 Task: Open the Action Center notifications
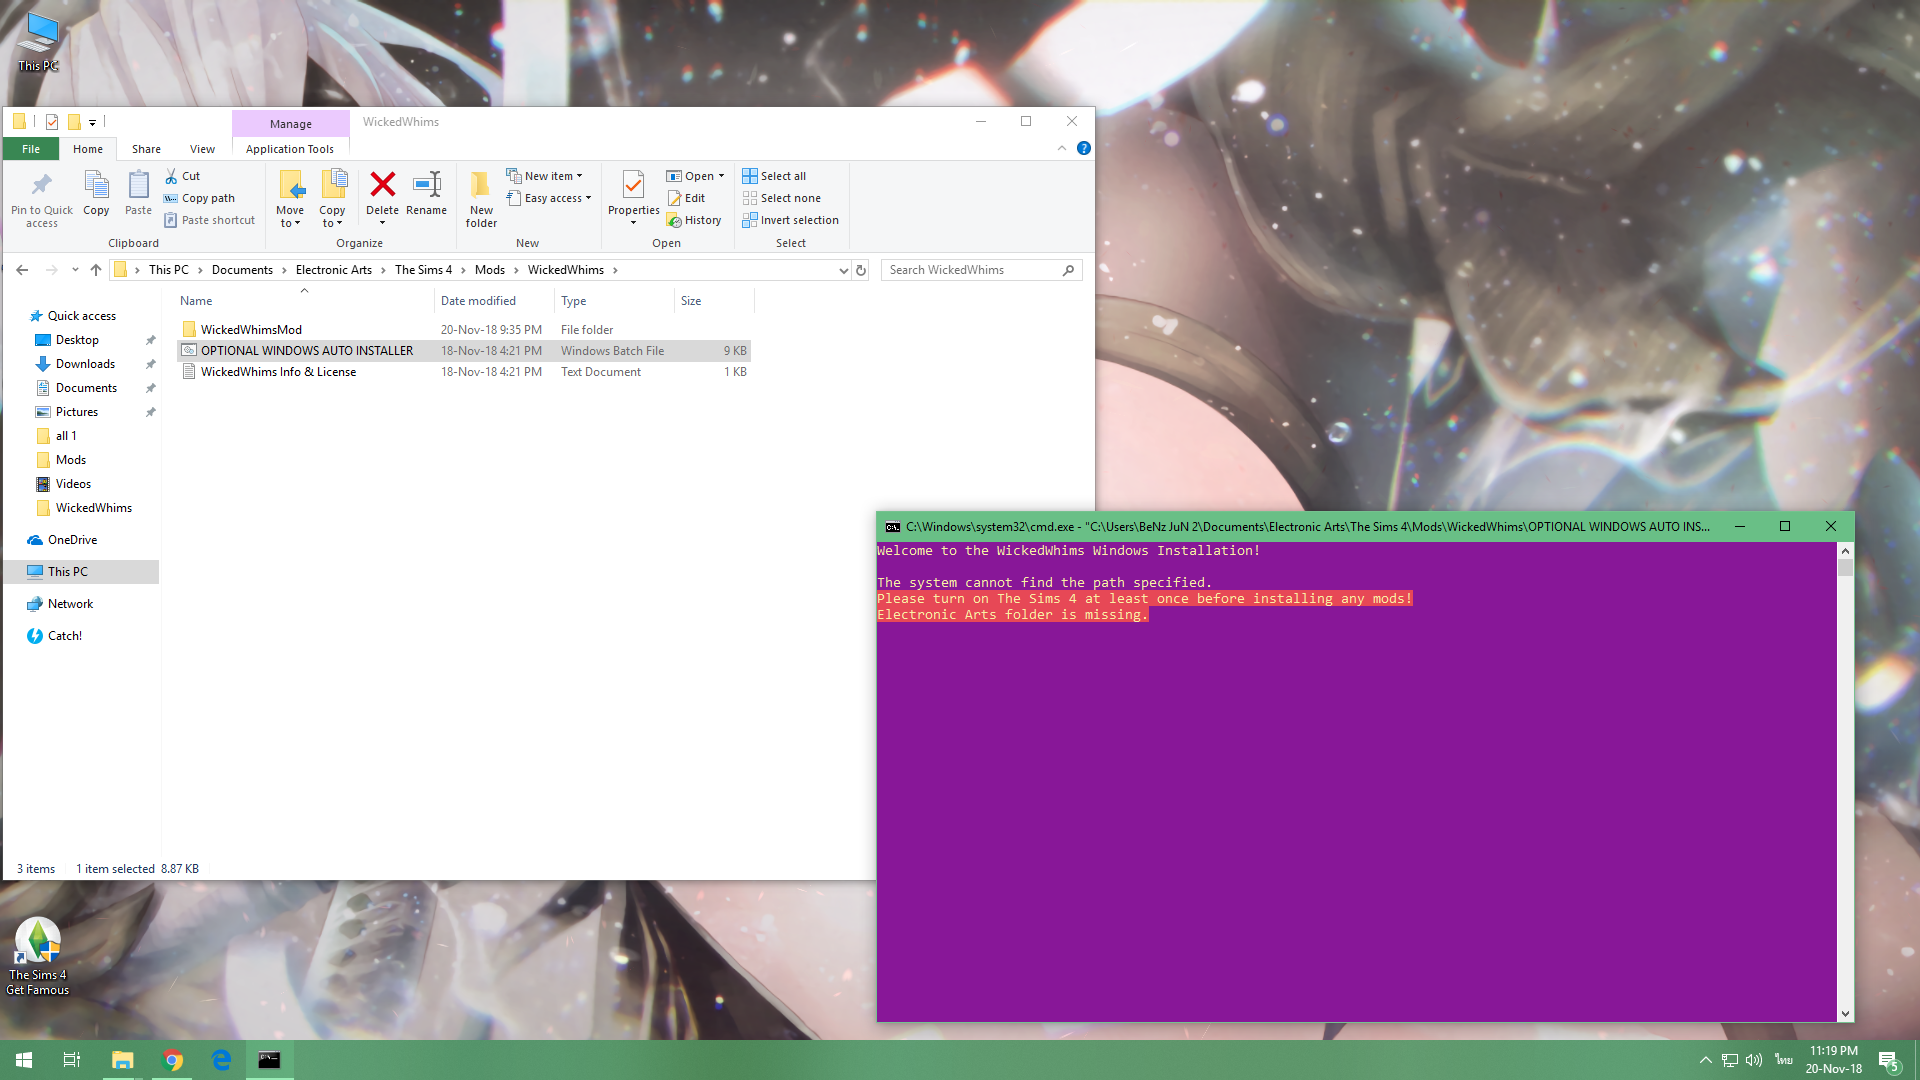(1888, 1060)
